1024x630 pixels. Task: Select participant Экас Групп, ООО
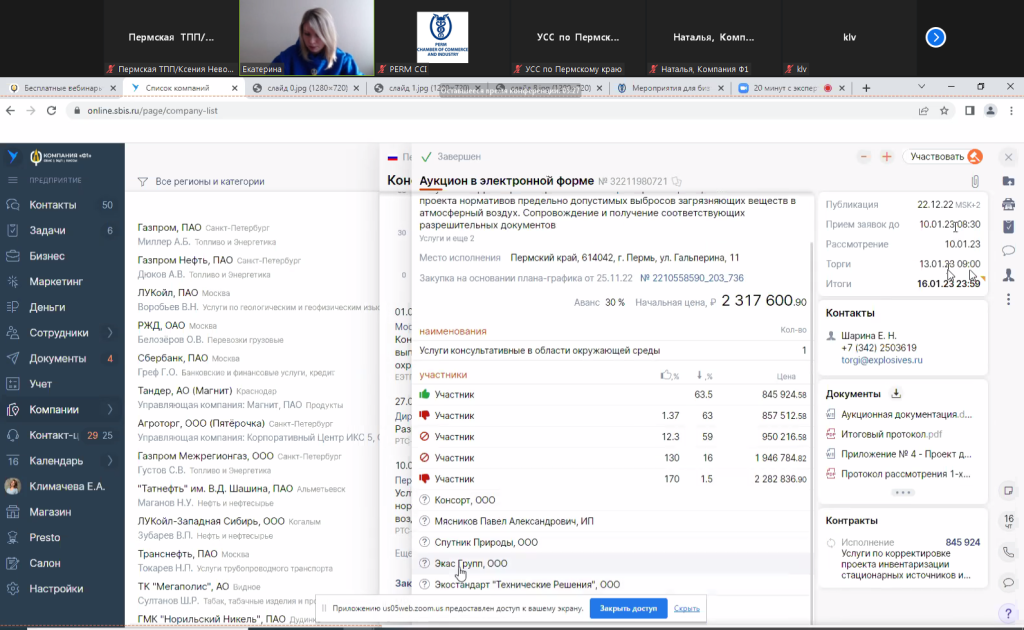[471, 563]
